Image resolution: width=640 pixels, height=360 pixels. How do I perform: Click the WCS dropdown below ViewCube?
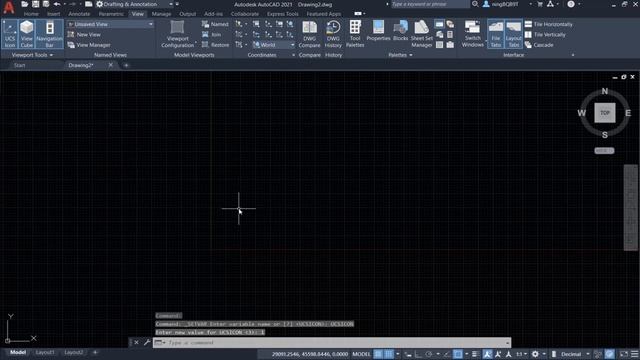604,151
